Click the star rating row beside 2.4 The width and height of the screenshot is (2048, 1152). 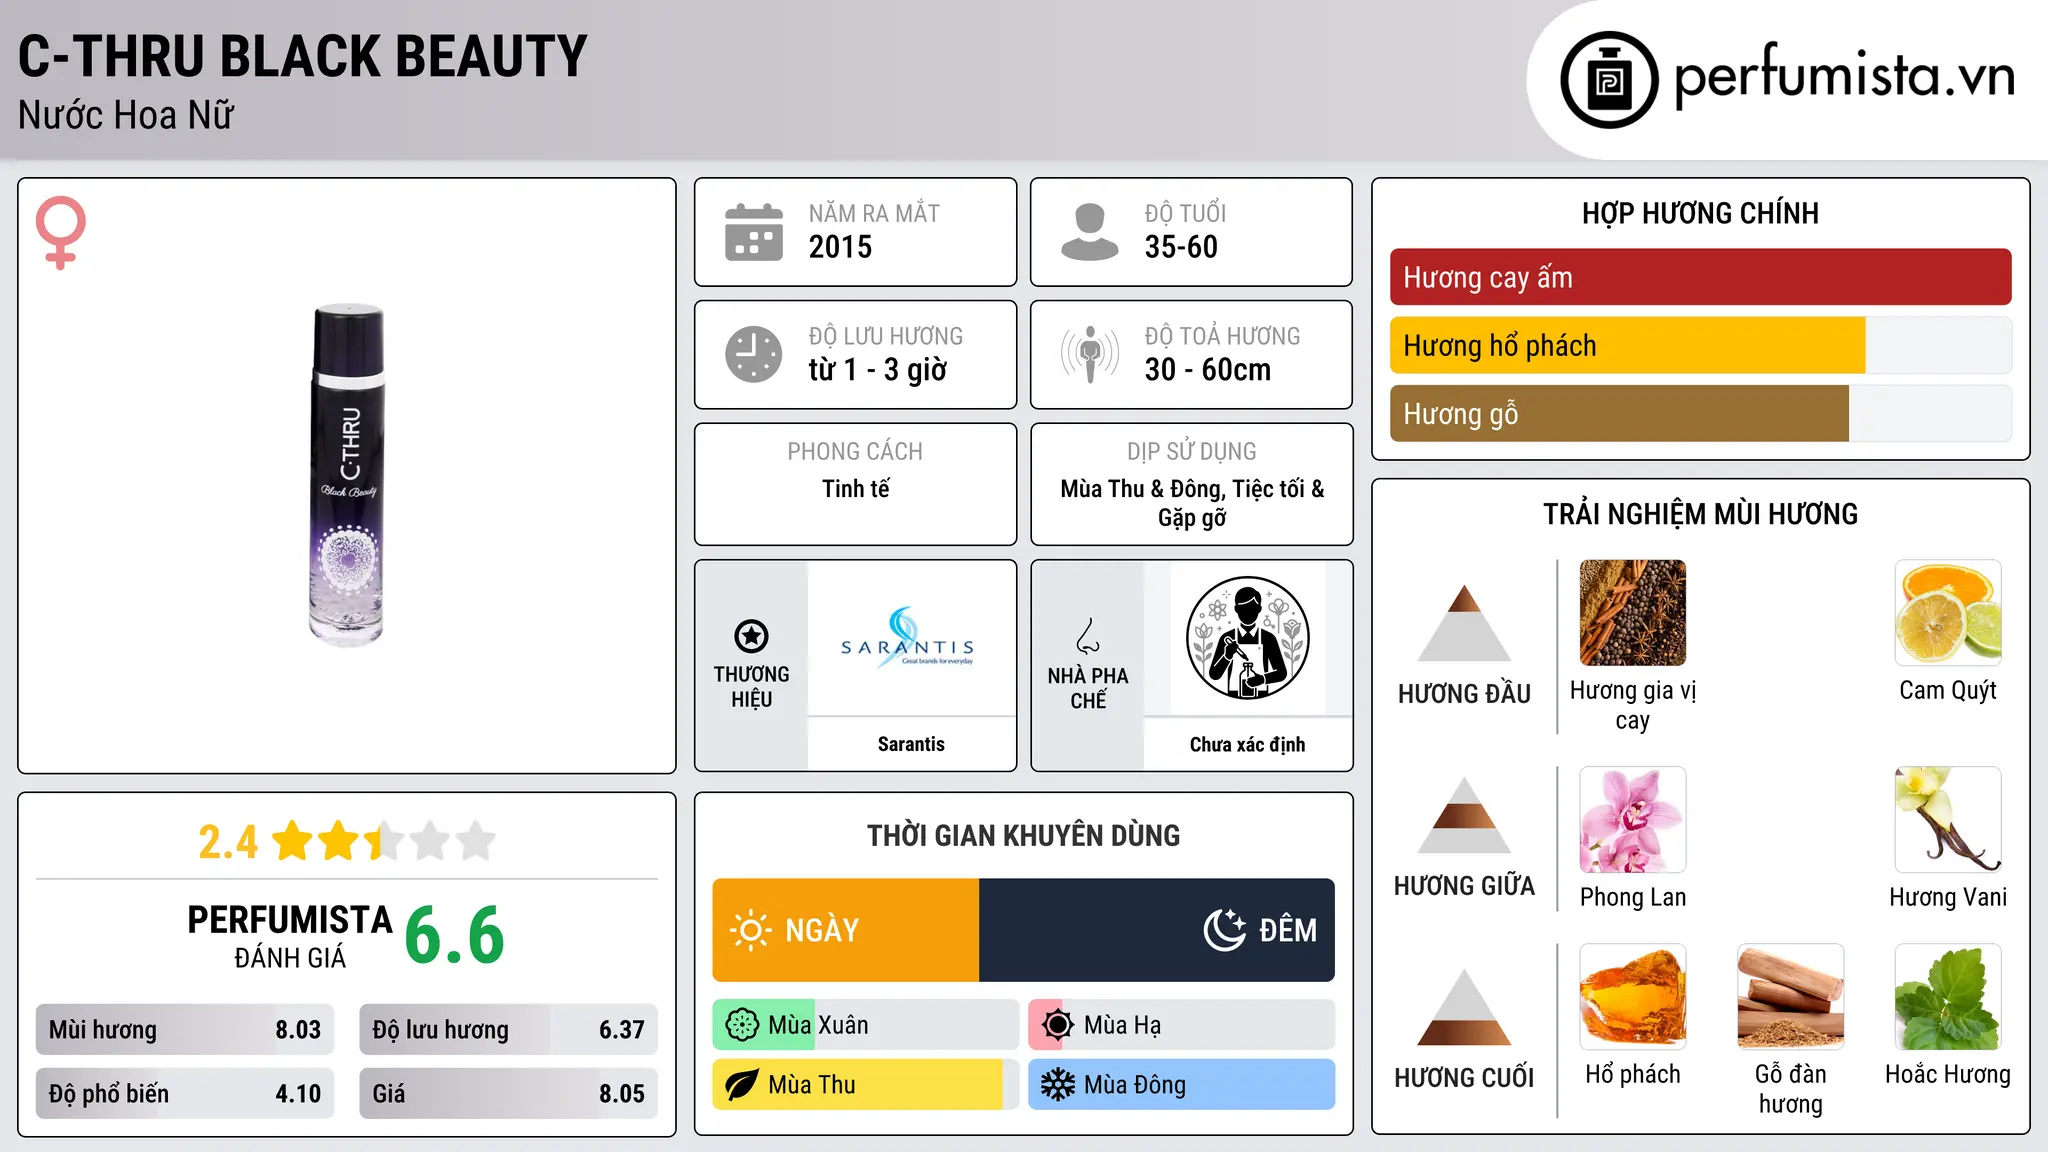click(x=384, y=841)
